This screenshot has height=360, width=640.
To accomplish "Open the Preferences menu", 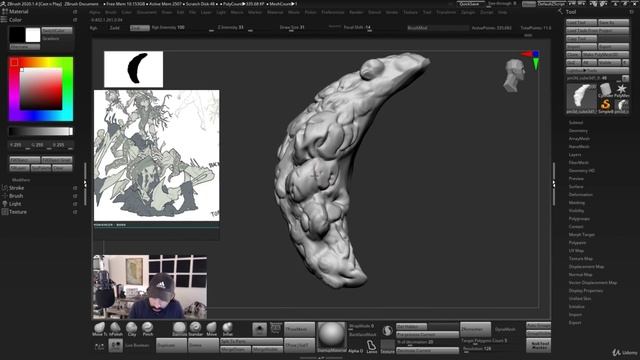I will (x=333, y=12).
